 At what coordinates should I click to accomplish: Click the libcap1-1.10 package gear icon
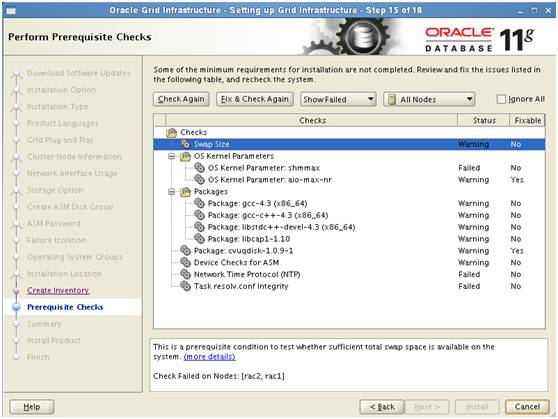(199, 239)
